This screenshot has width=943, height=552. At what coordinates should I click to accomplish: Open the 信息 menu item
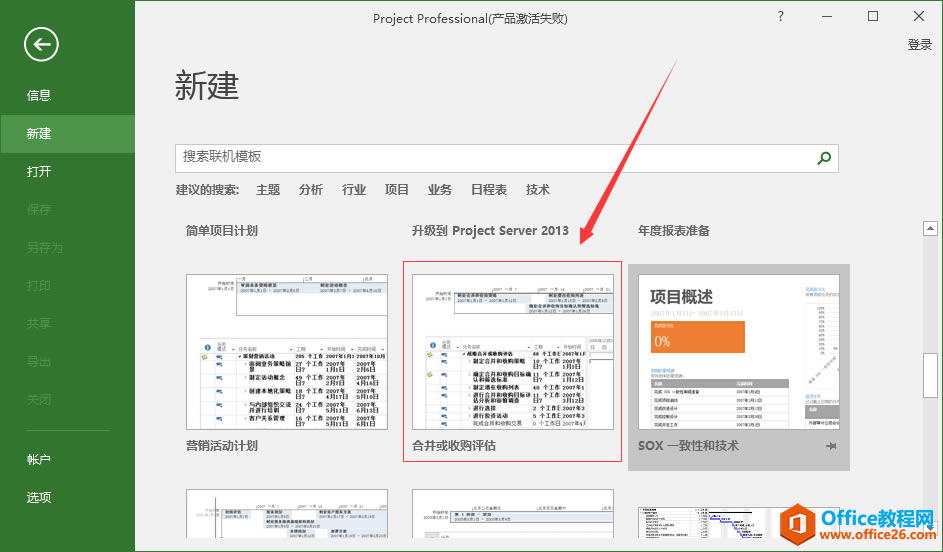(39, 96)
